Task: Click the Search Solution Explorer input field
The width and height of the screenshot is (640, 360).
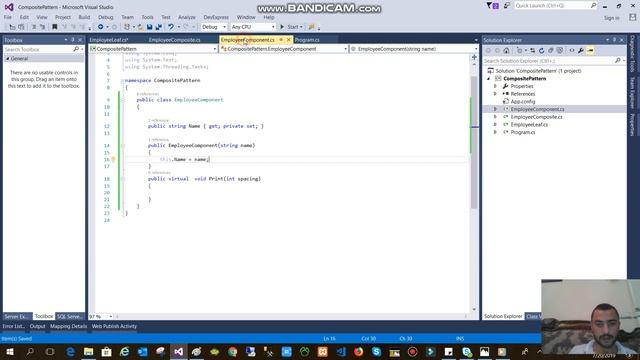Action: click(549, 60)
